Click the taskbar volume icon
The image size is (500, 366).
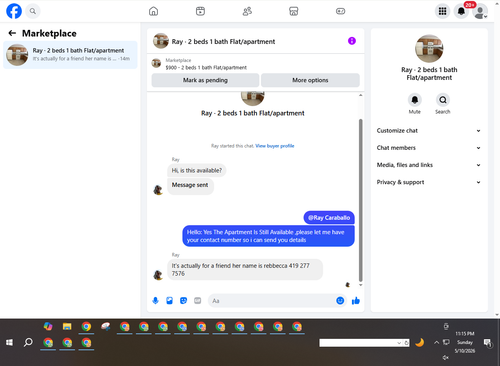(x=446, y=358)
